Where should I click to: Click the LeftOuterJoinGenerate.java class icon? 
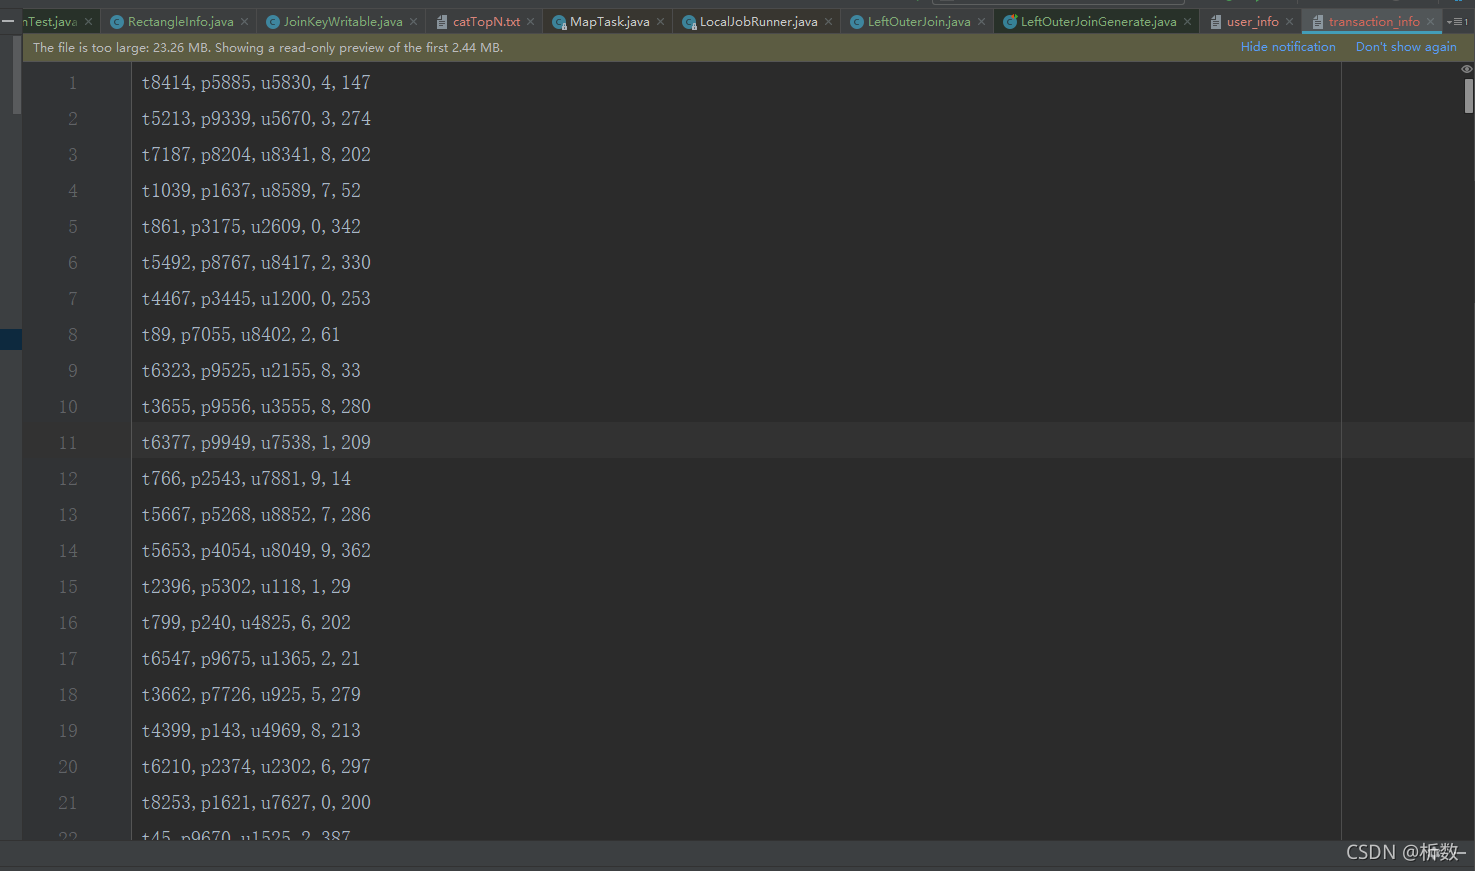click(1010, 22)
